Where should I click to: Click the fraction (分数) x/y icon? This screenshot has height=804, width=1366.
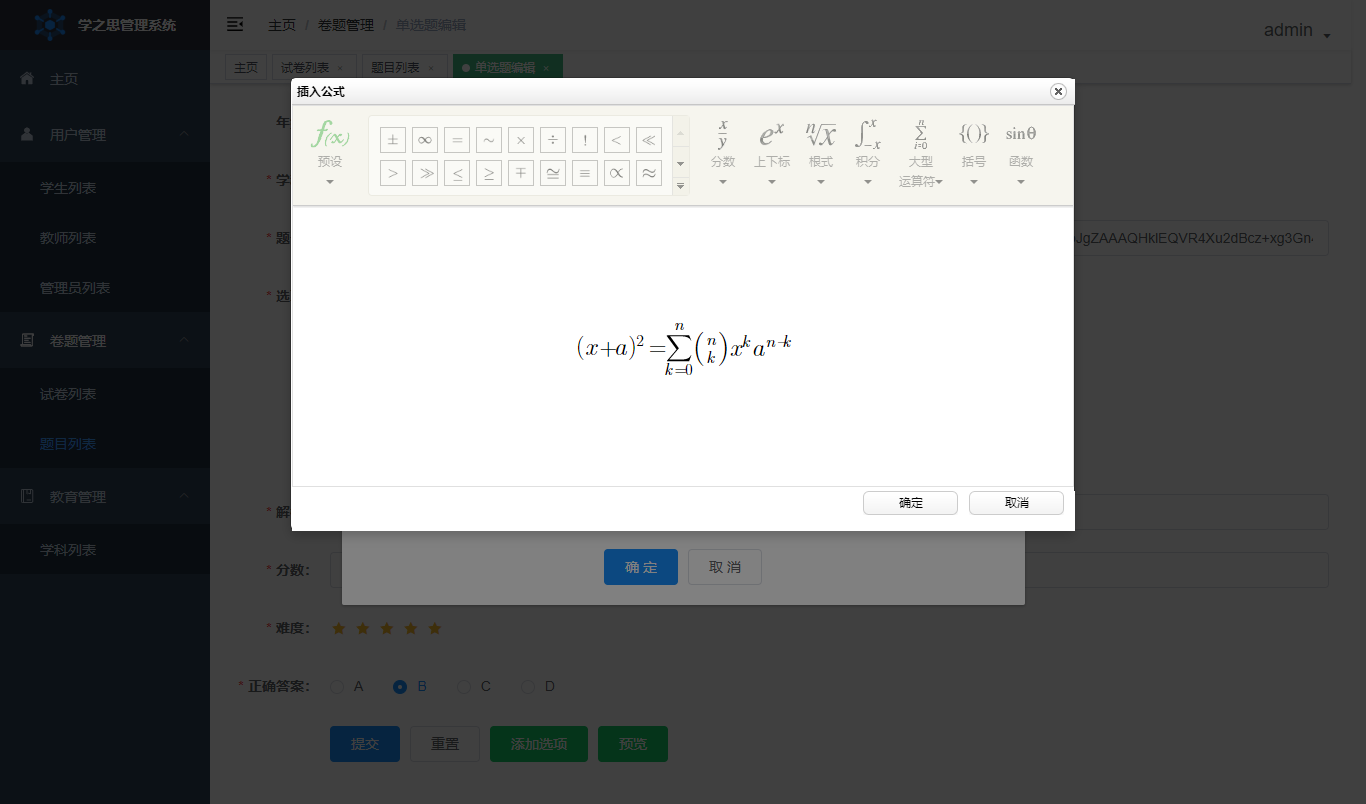[x=722, y=135]
